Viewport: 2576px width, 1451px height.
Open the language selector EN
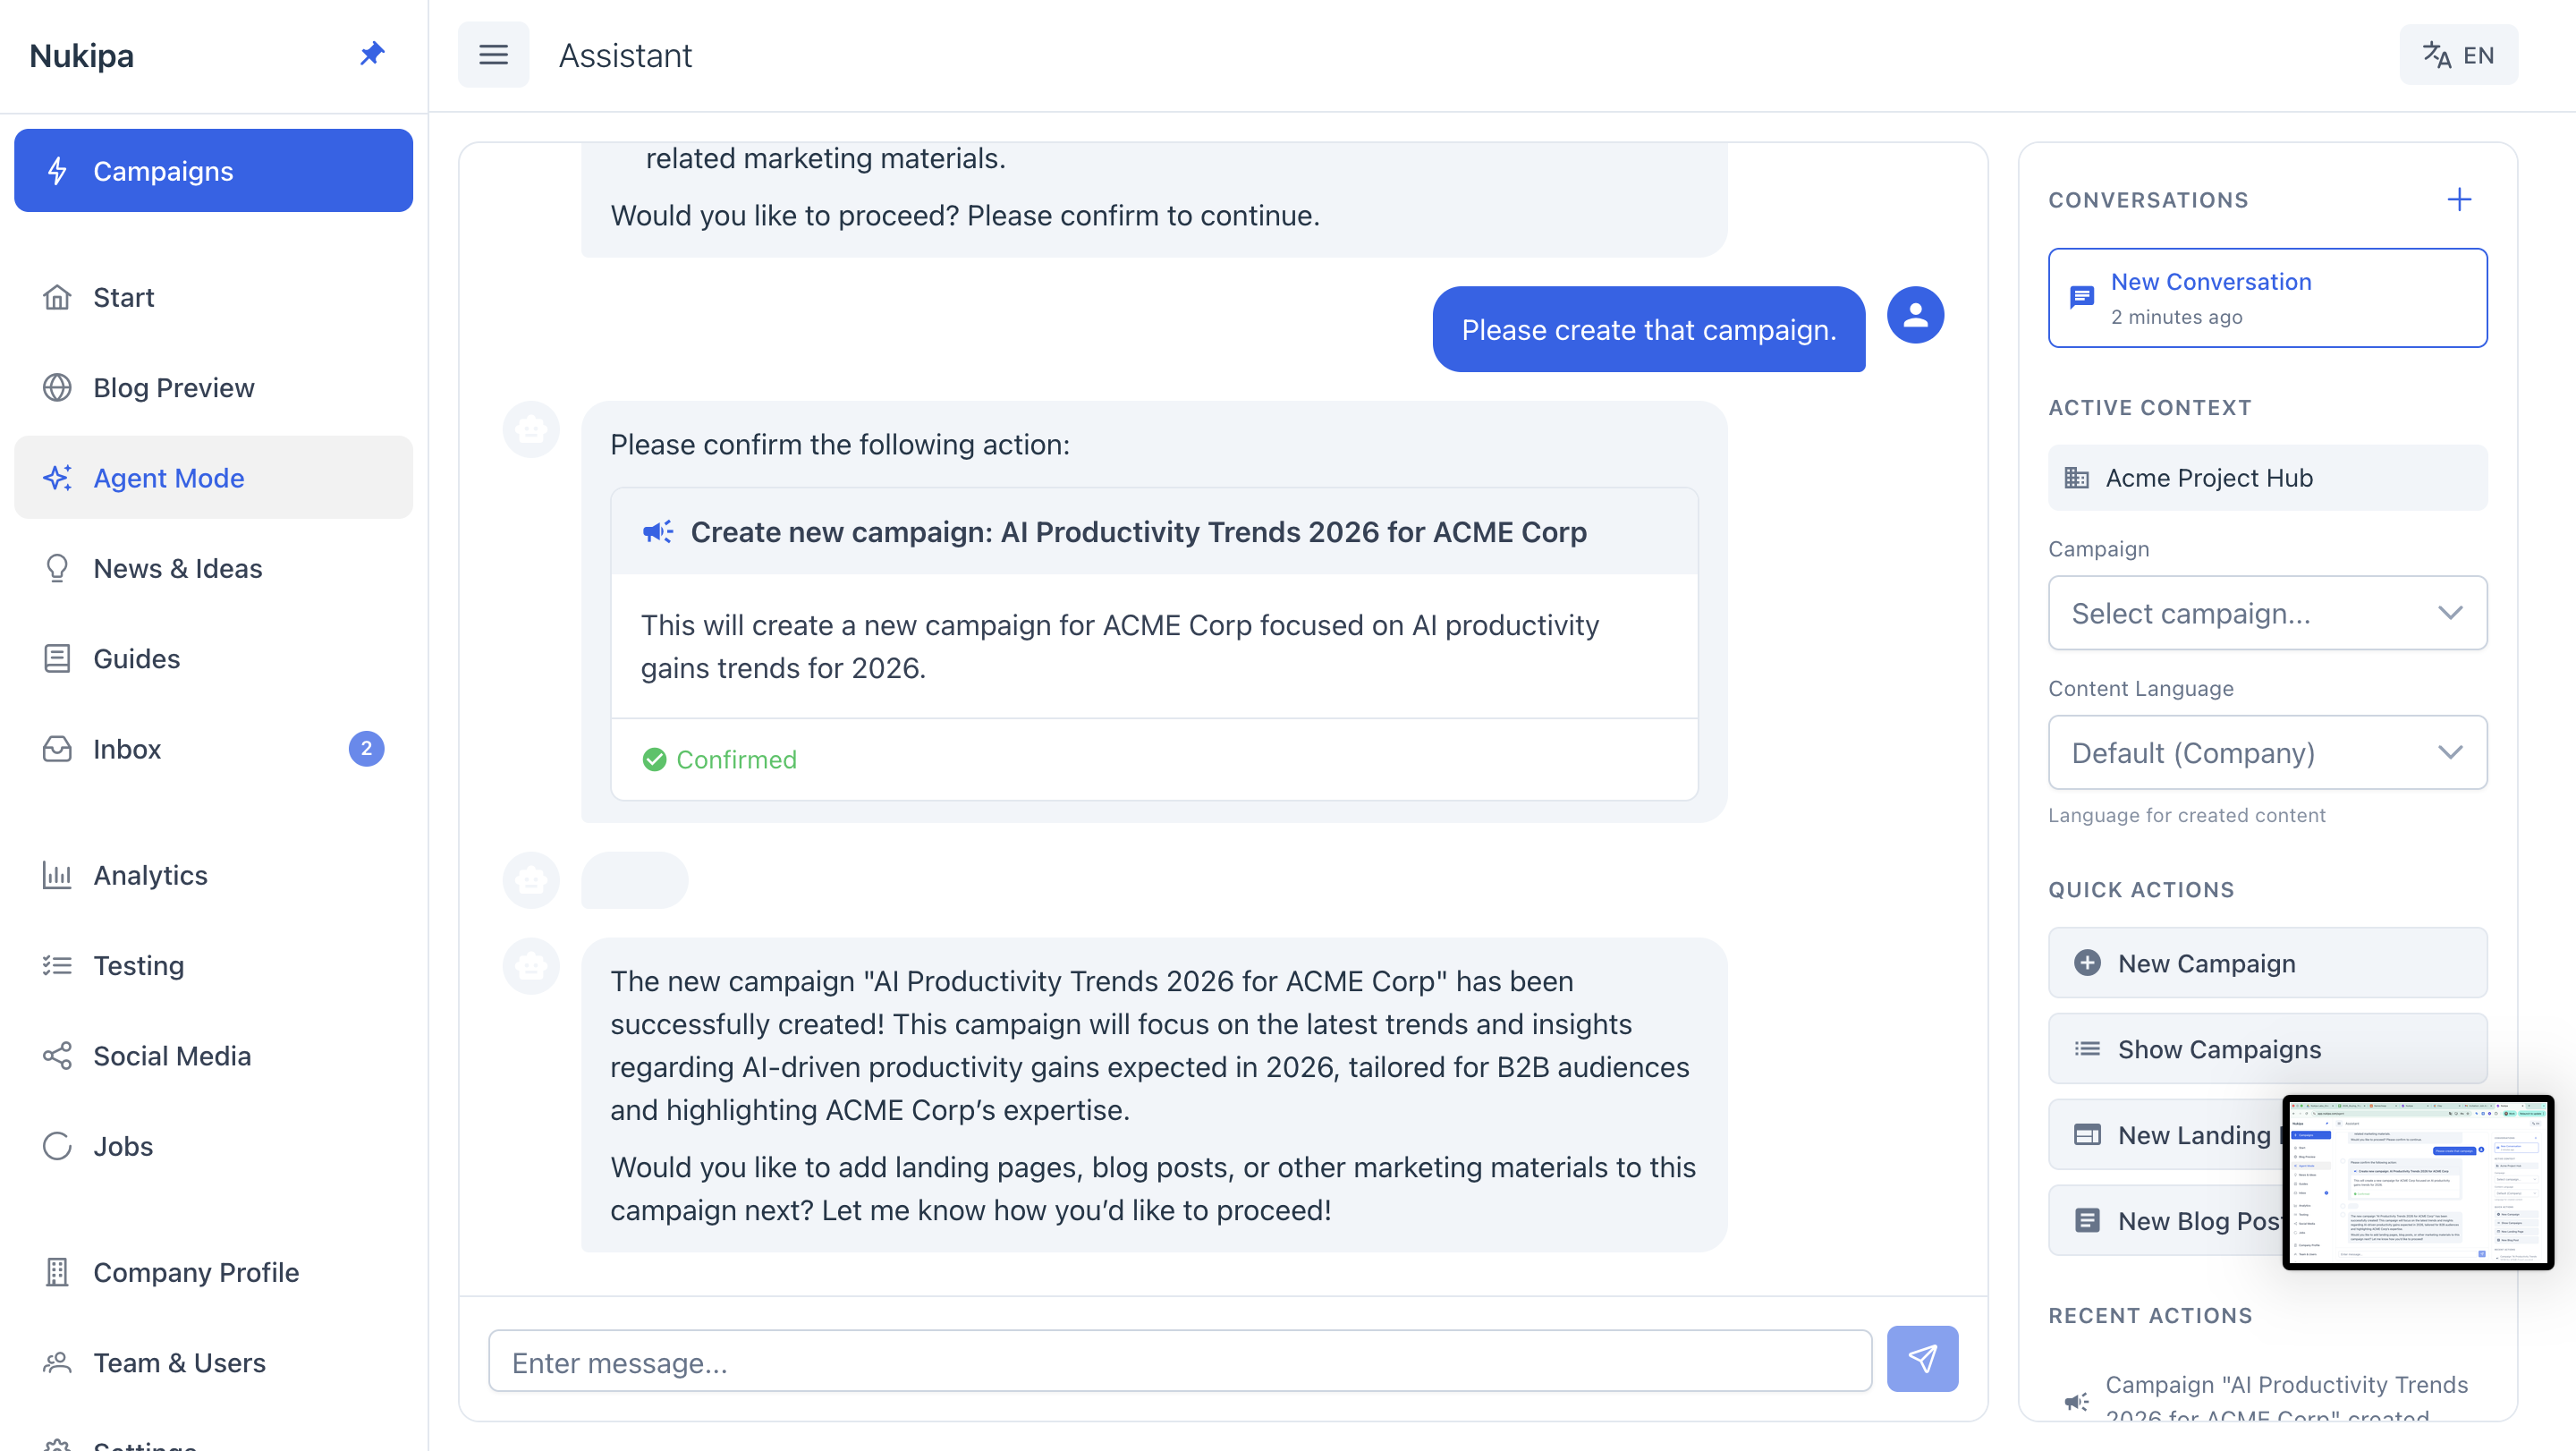click(2458, 55)
